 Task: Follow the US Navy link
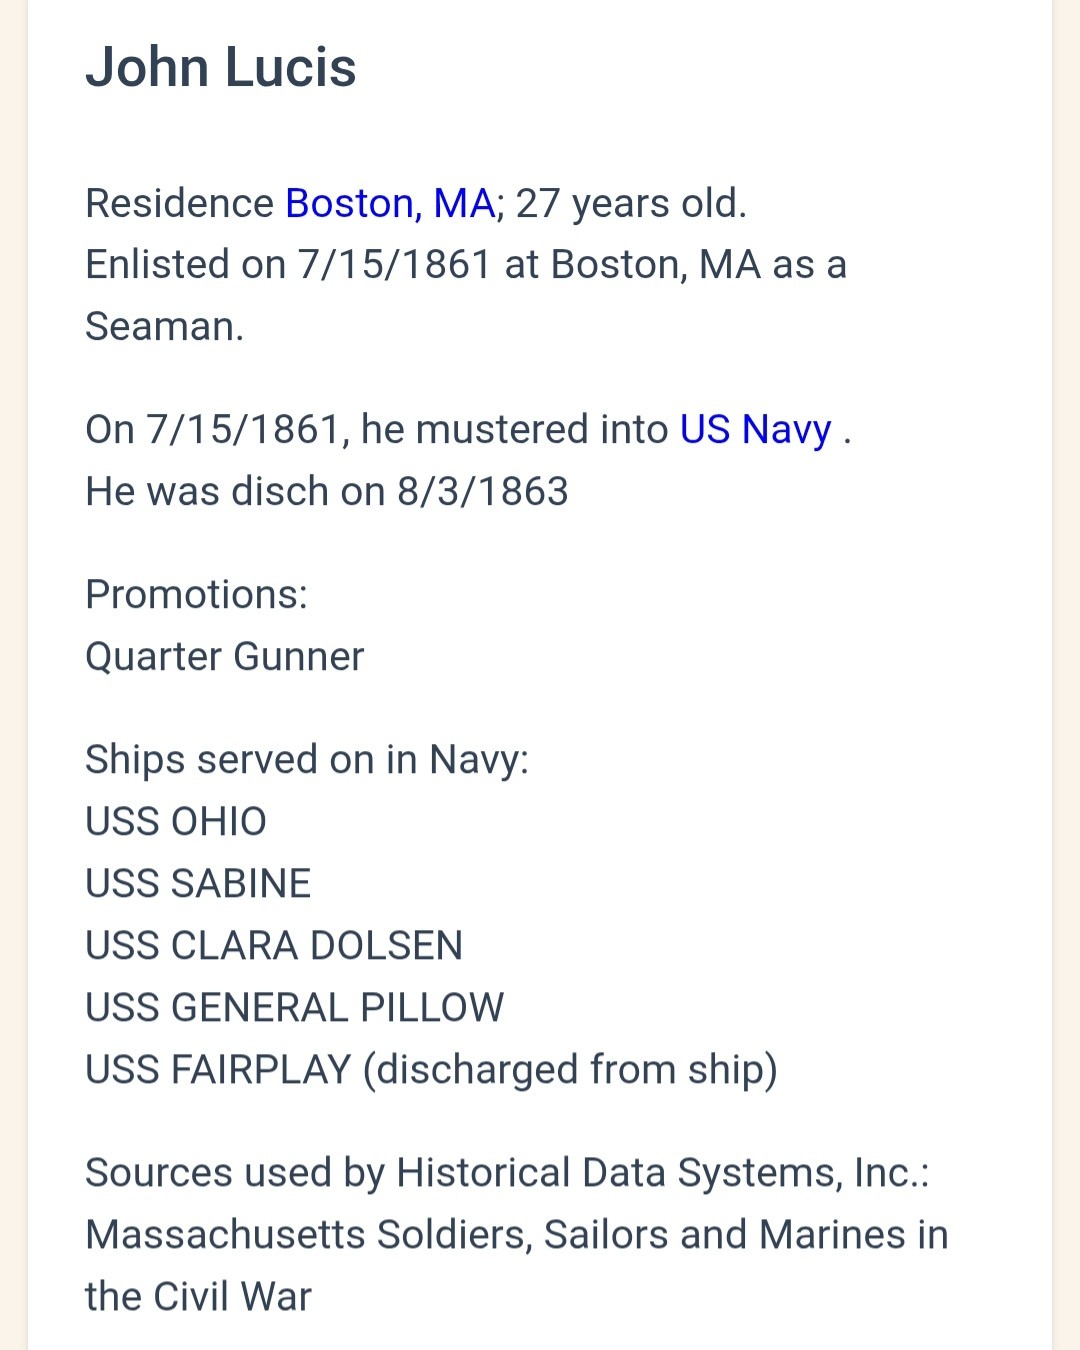pyautogui.click(x=755, y=430)
